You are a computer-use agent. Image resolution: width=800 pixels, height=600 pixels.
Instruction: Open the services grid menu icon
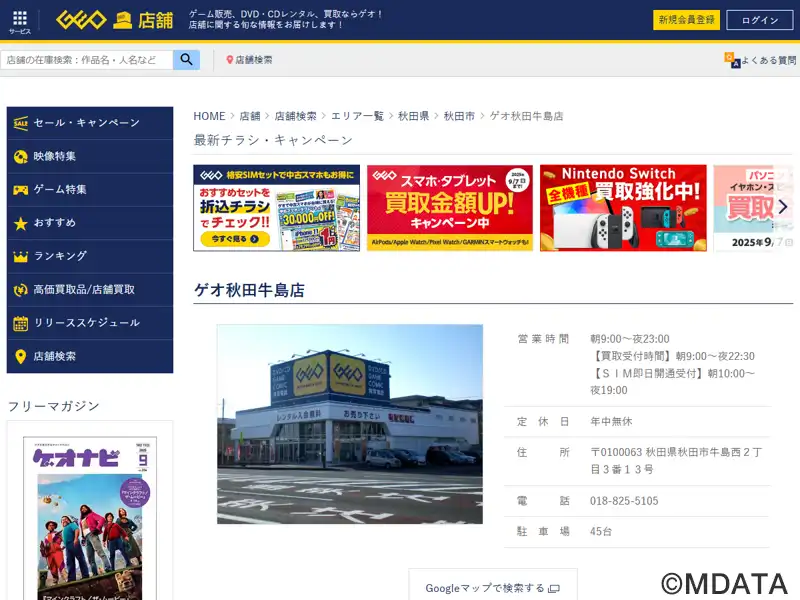click(x=20, y=19)
